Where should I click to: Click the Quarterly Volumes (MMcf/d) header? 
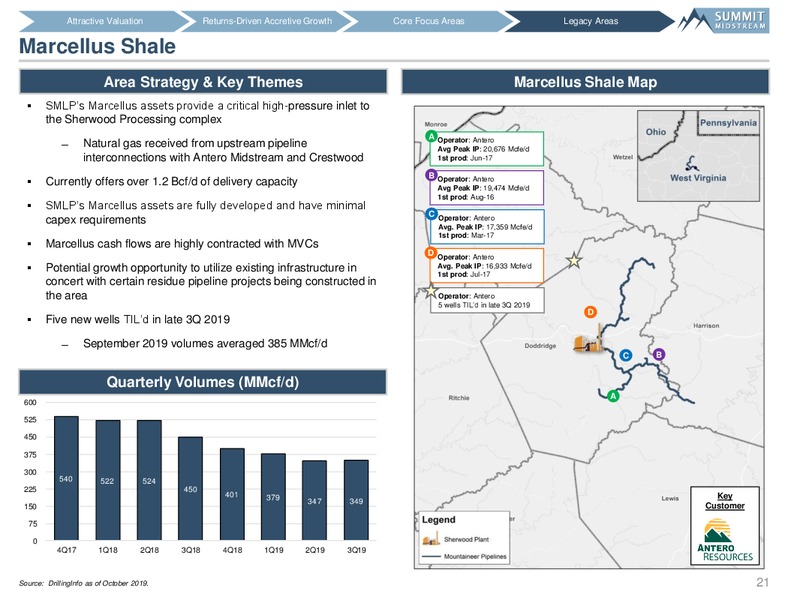tap(203, 382)
